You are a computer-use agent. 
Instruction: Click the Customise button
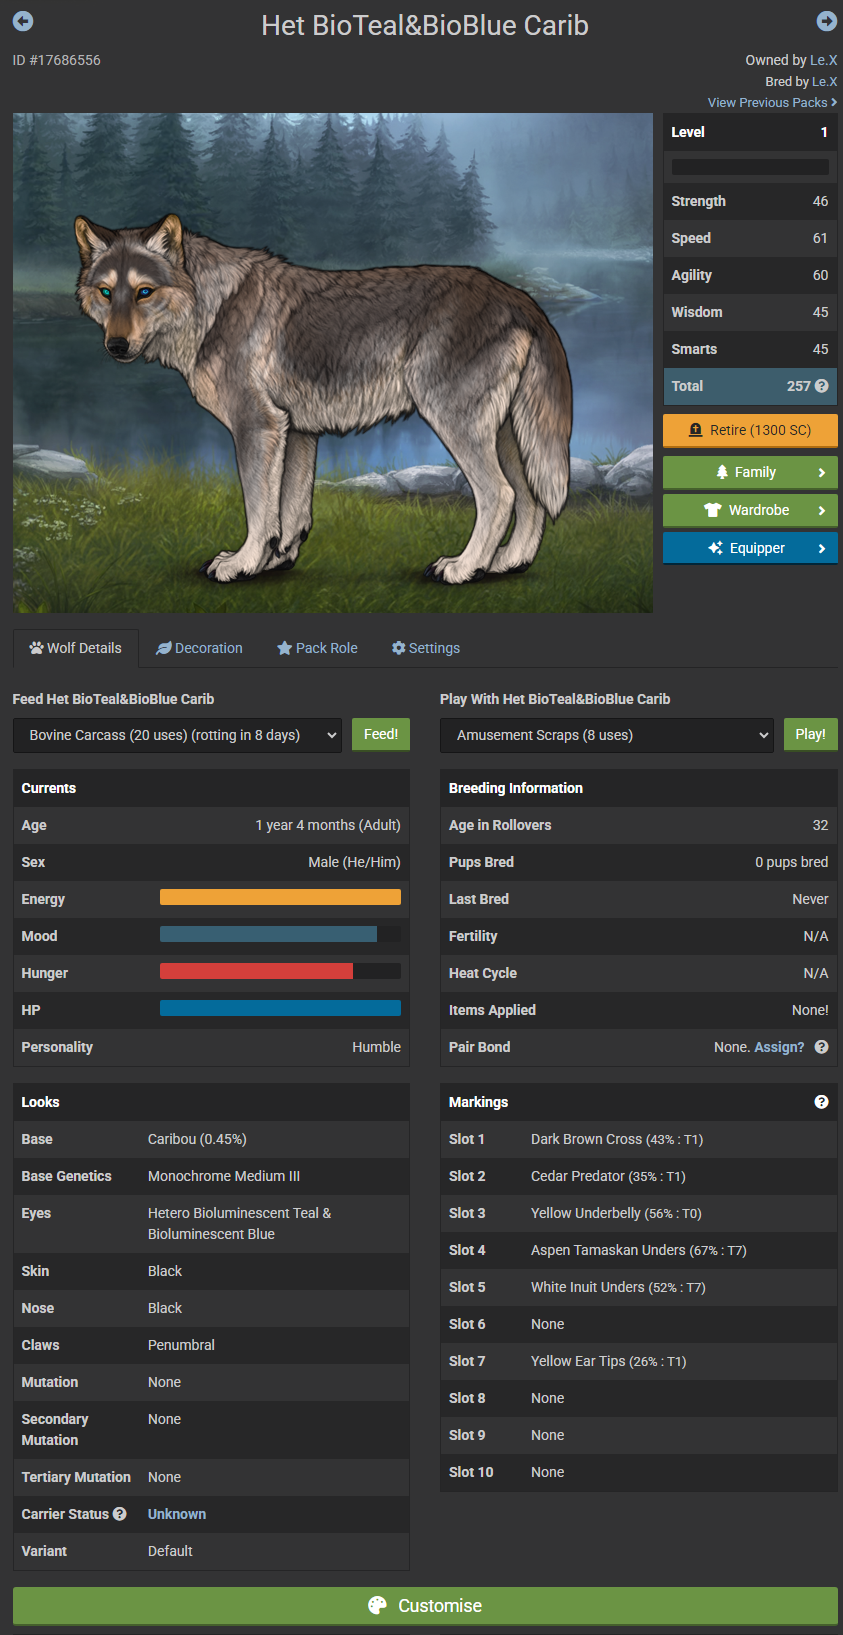tap(425, 1605)
